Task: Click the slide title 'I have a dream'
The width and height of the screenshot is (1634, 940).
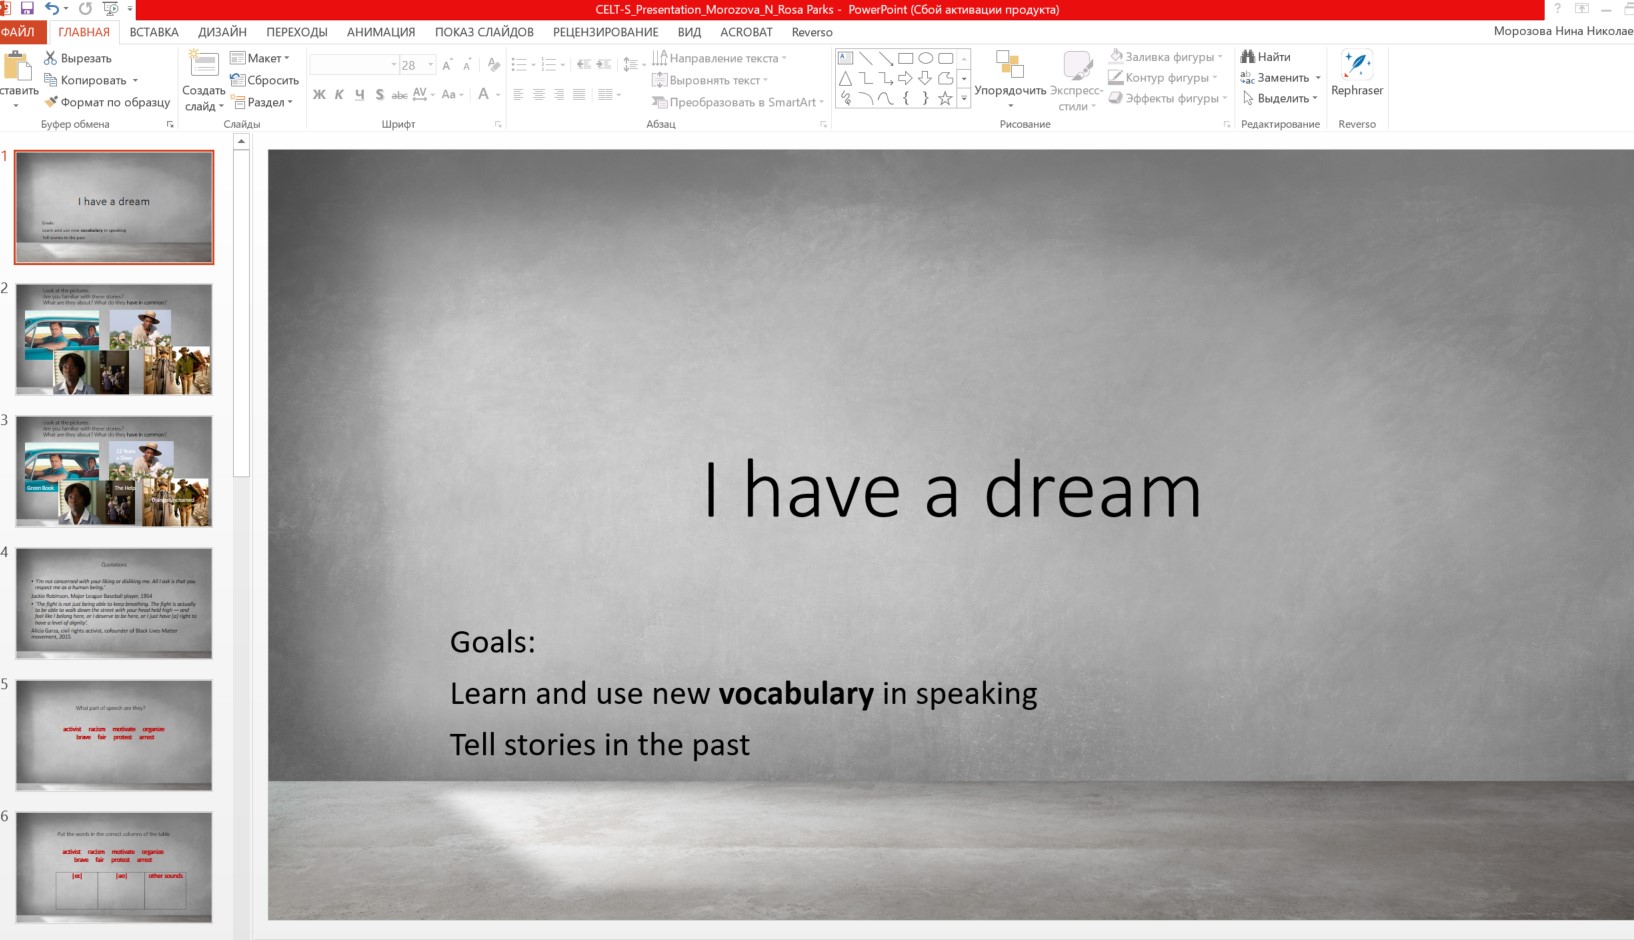Action: click(x=951, y=491)
